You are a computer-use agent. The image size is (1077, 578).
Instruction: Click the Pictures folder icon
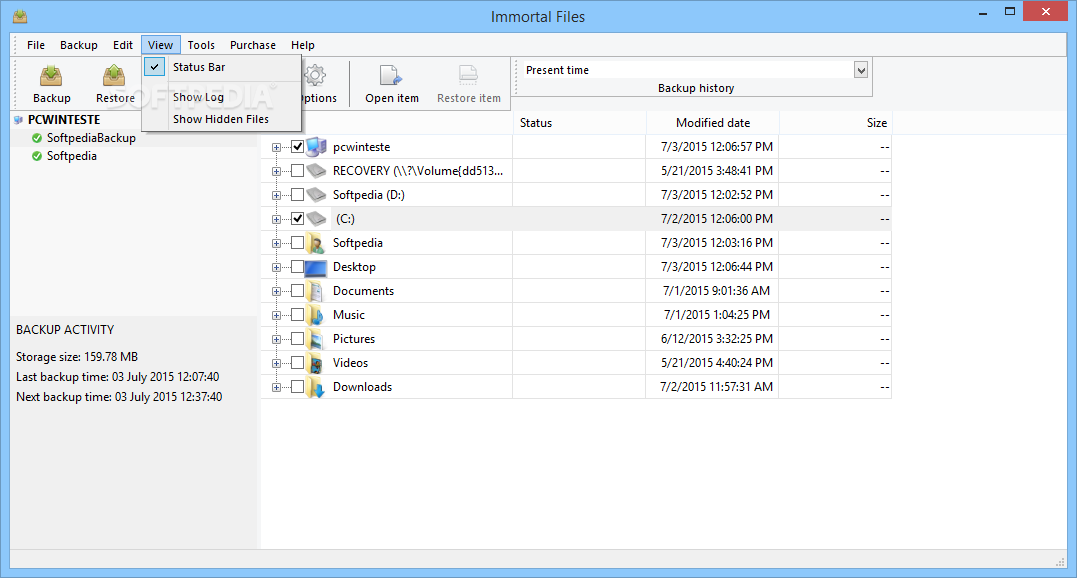point(315,339)
